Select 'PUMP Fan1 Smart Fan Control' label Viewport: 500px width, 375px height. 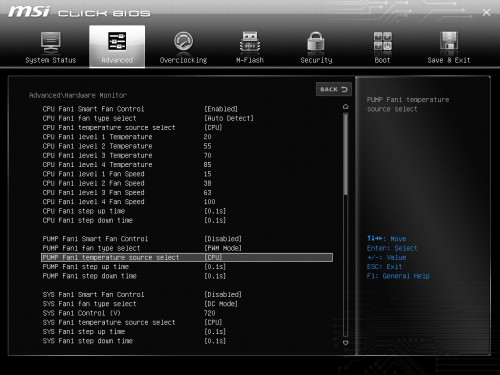tap(95, 239)
